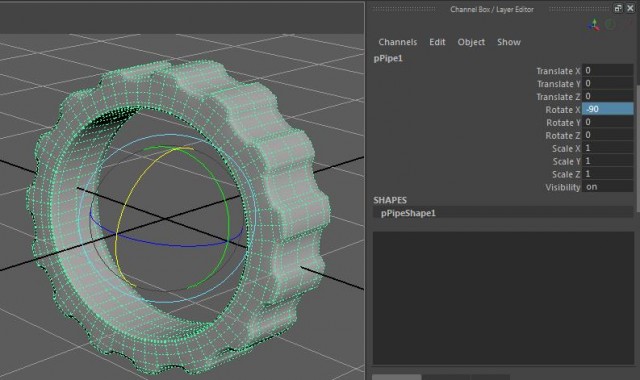Select the Scale X channel label

point(566,149)
